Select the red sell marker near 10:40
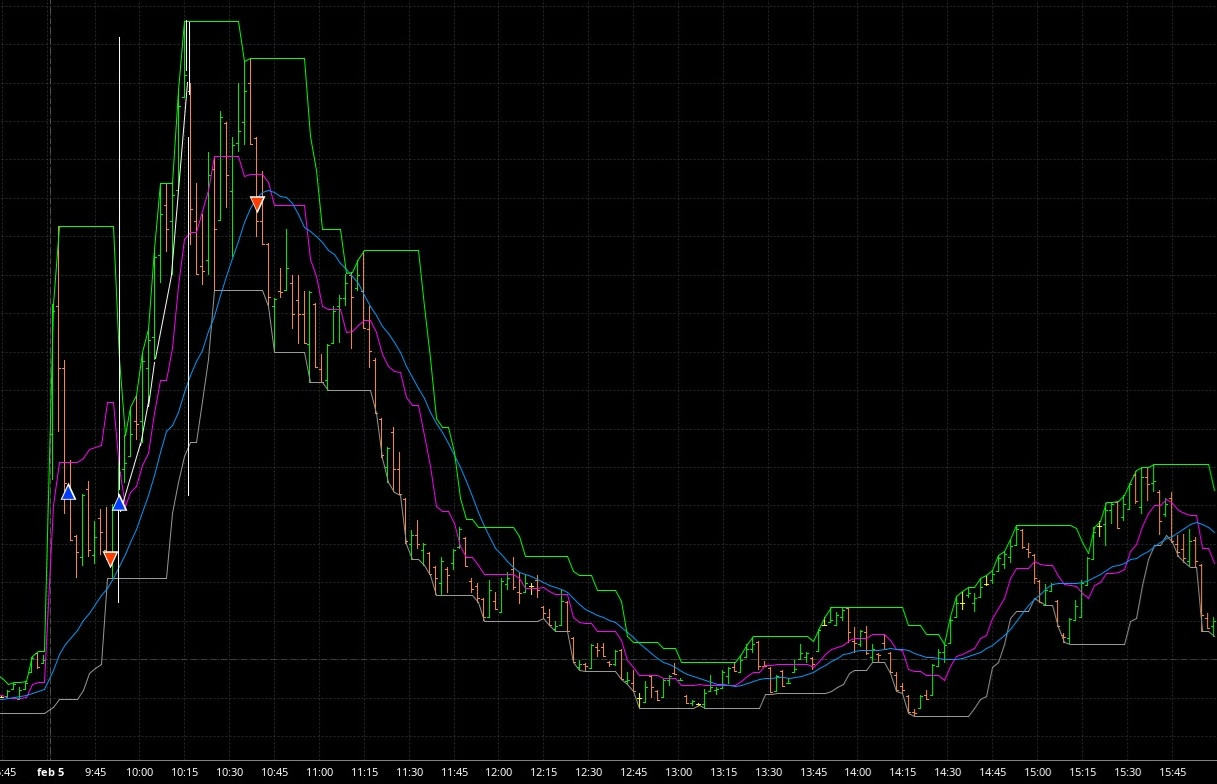Screen dimensions: 1217x784 (257, 204)
